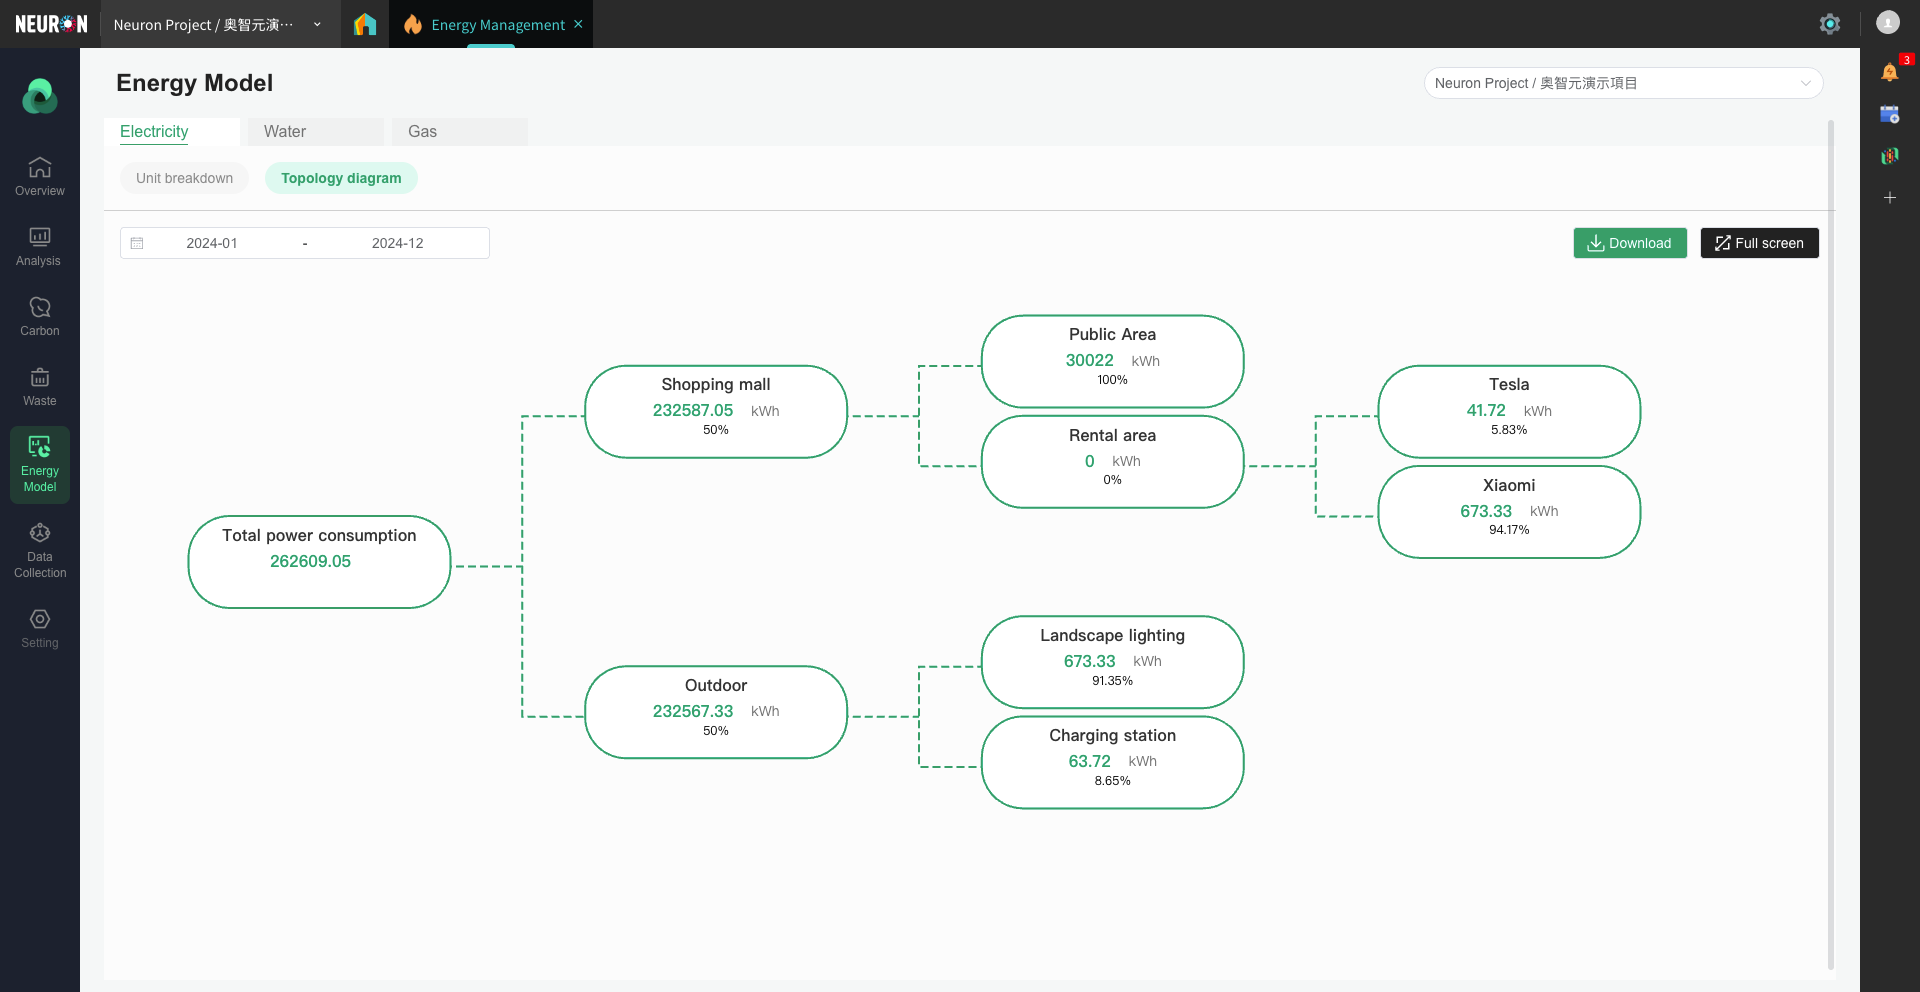The width and height of the screenshot is (1920, 992).
Task: Click the Download button
Action: coord(1629,243)
